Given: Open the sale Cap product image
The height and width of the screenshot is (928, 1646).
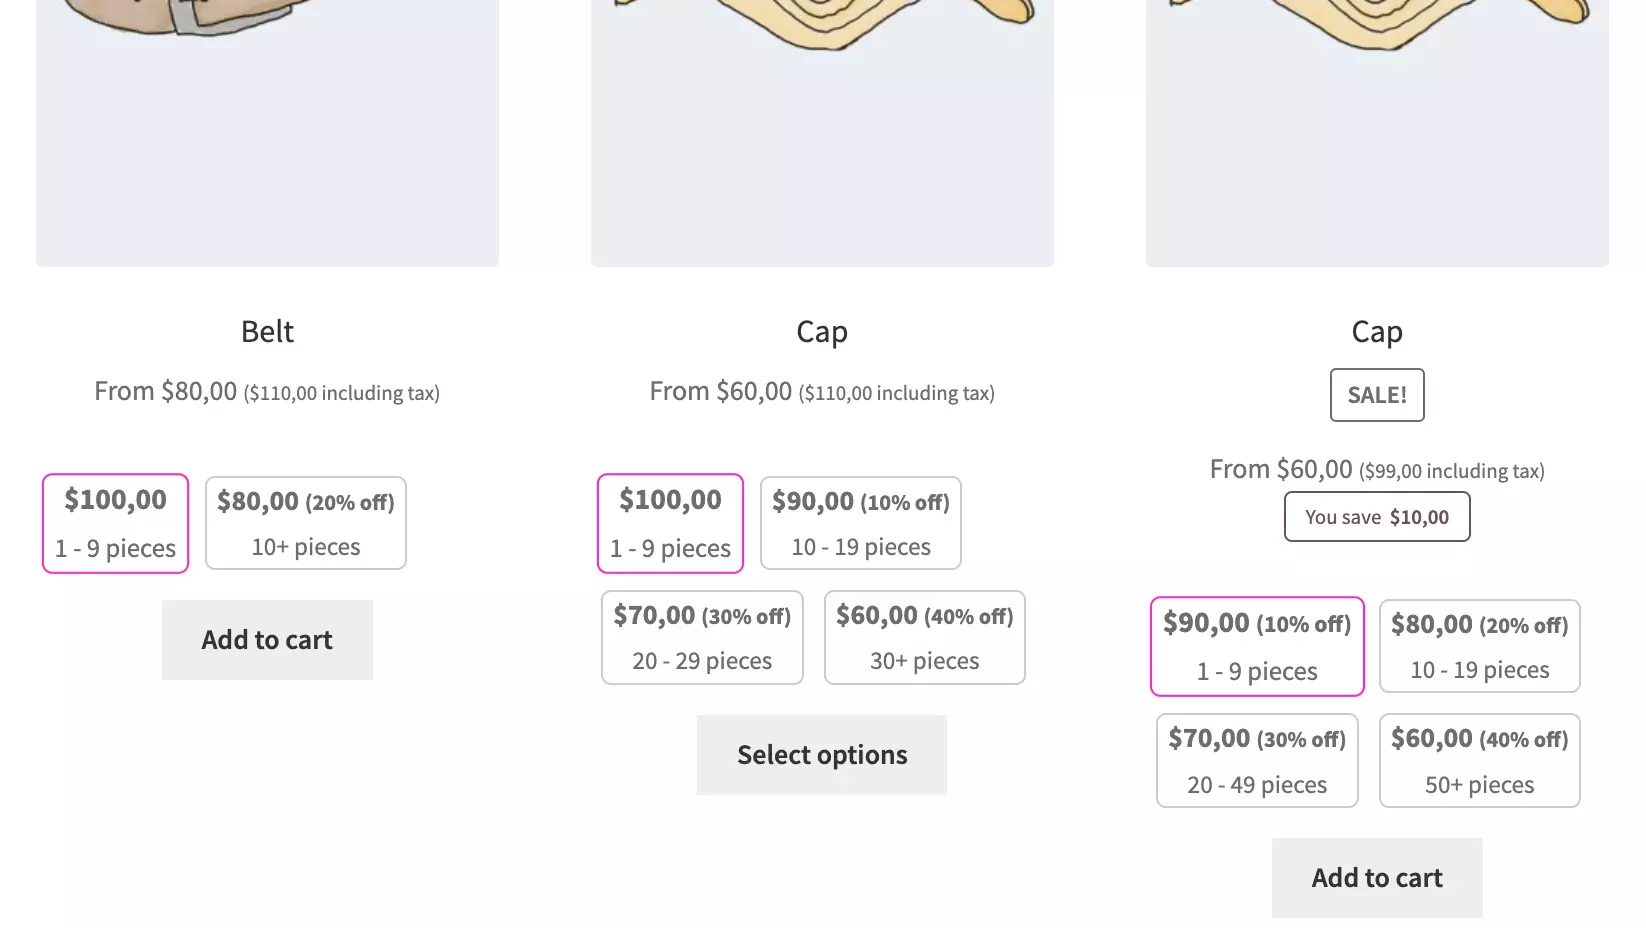Looking at the screenshot, I should click(1377, 130).
